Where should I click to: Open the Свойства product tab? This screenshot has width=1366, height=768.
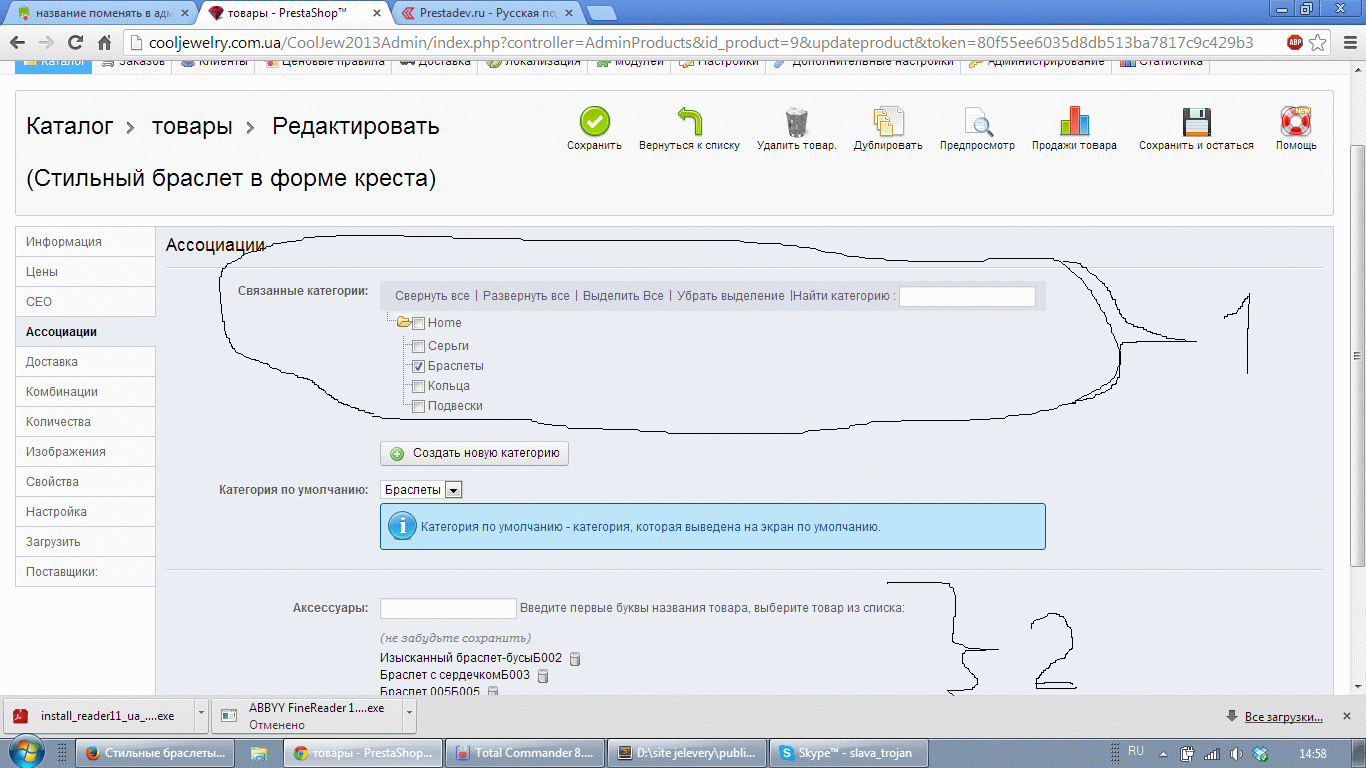85,482
